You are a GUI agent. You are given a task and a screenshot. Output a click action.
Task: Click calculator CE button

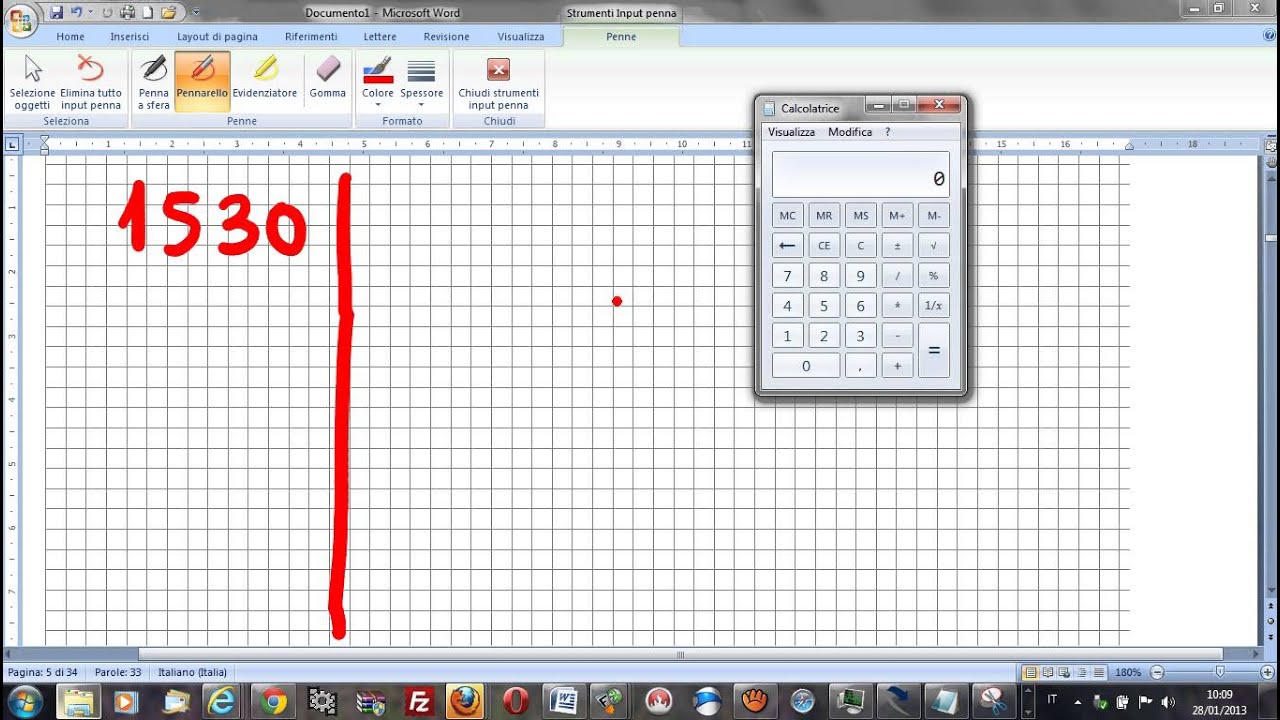tap(824, 246)
